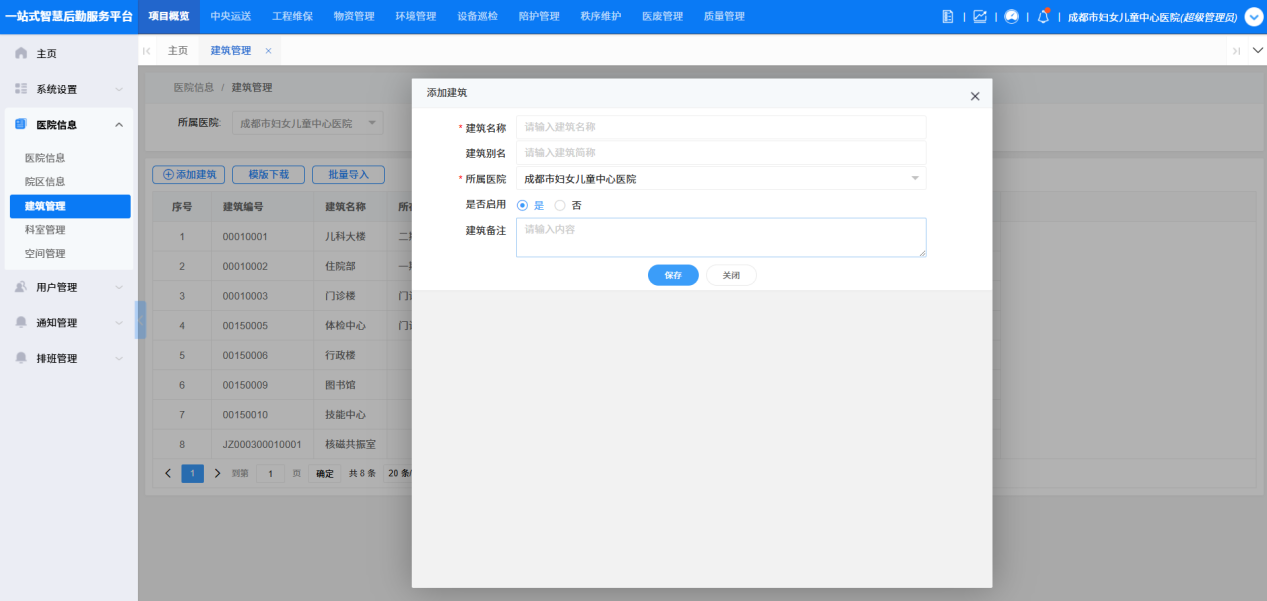Click the 模版下载 button
This screenshot has height=601, width=1267.
(x=269, y=174)
